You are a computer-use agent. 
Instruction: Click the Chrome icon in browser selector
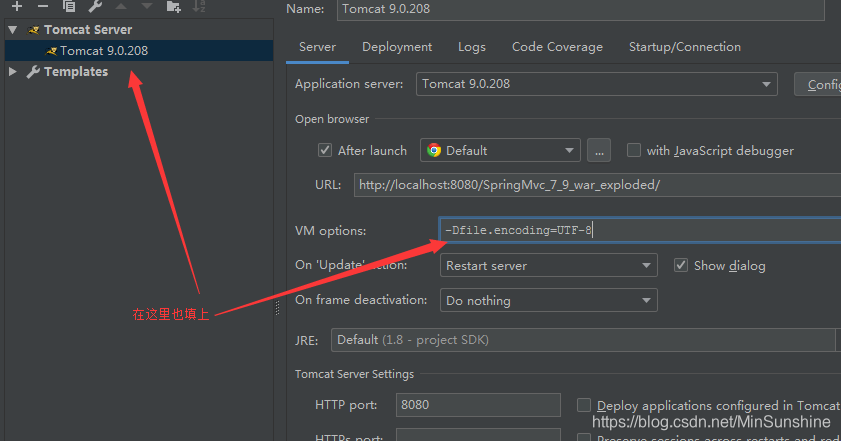[434, 150]
